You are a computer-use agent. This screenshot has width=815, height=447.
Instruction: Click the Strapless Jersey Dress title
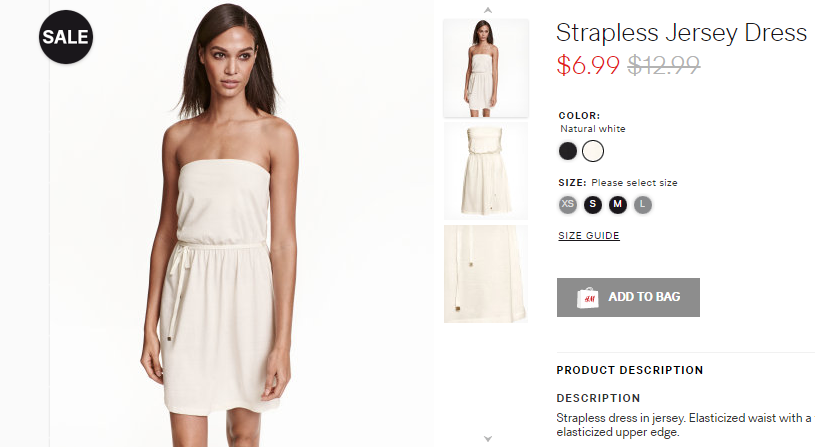tap(681, 33)
